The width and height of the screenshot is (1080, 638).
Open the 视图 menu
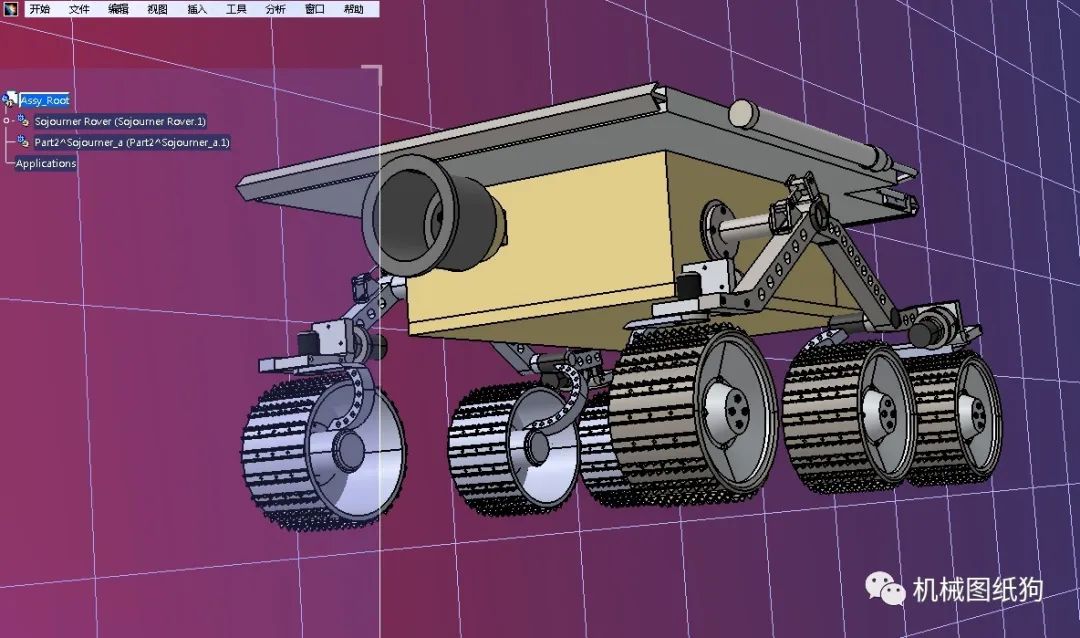[158, 9]
